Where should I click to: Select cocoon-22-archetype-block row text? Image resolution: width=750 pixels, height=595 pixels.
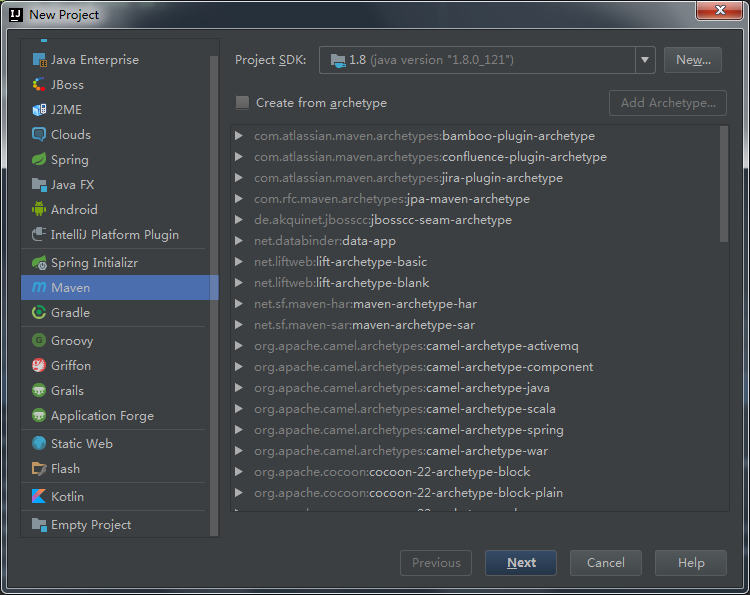coord(392,472)
